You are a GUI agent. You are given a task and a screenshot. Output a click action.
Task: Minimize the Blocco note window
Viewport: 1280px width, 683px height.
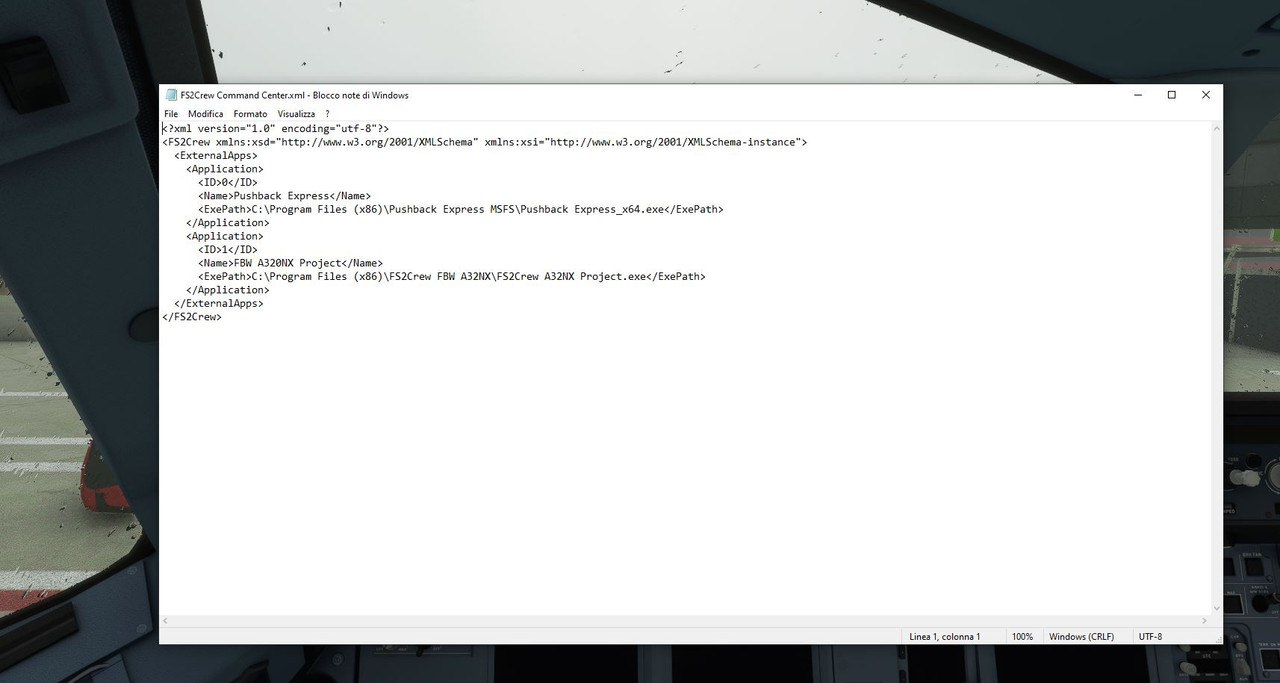1139,95
